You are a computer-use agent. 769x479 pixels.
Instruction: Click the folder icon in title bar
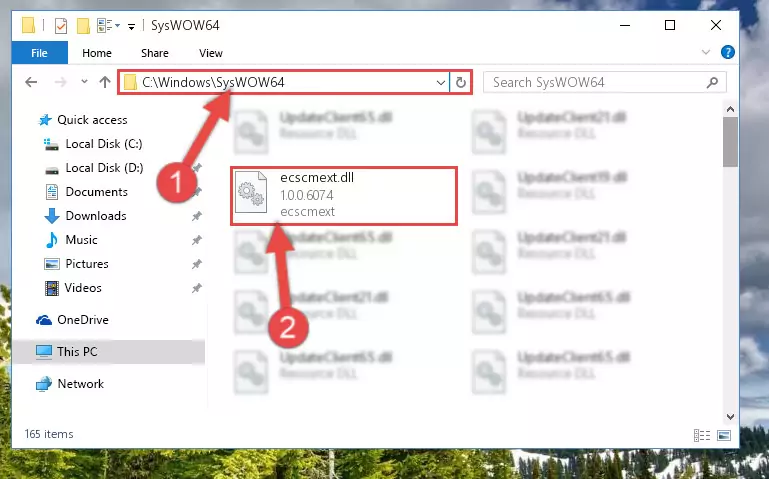(x=28, y=25)
